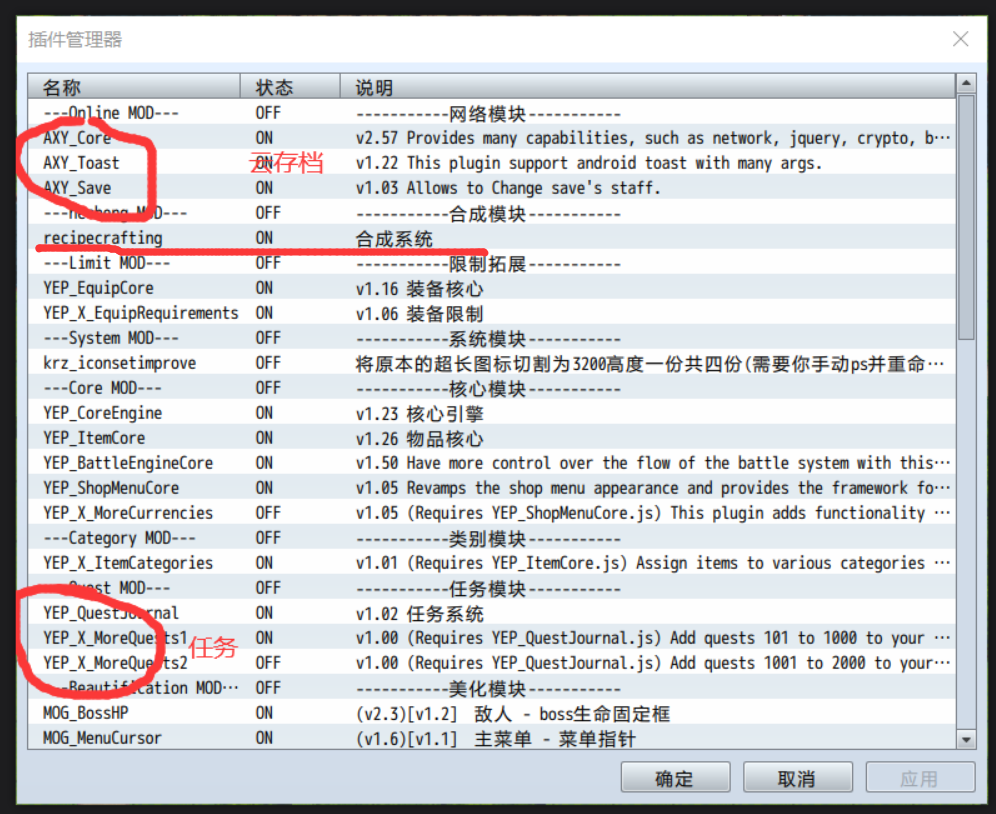Select the MOG_MenuCursor plugin row
This screenshot has width=996, height=814.
coord(492,738)
